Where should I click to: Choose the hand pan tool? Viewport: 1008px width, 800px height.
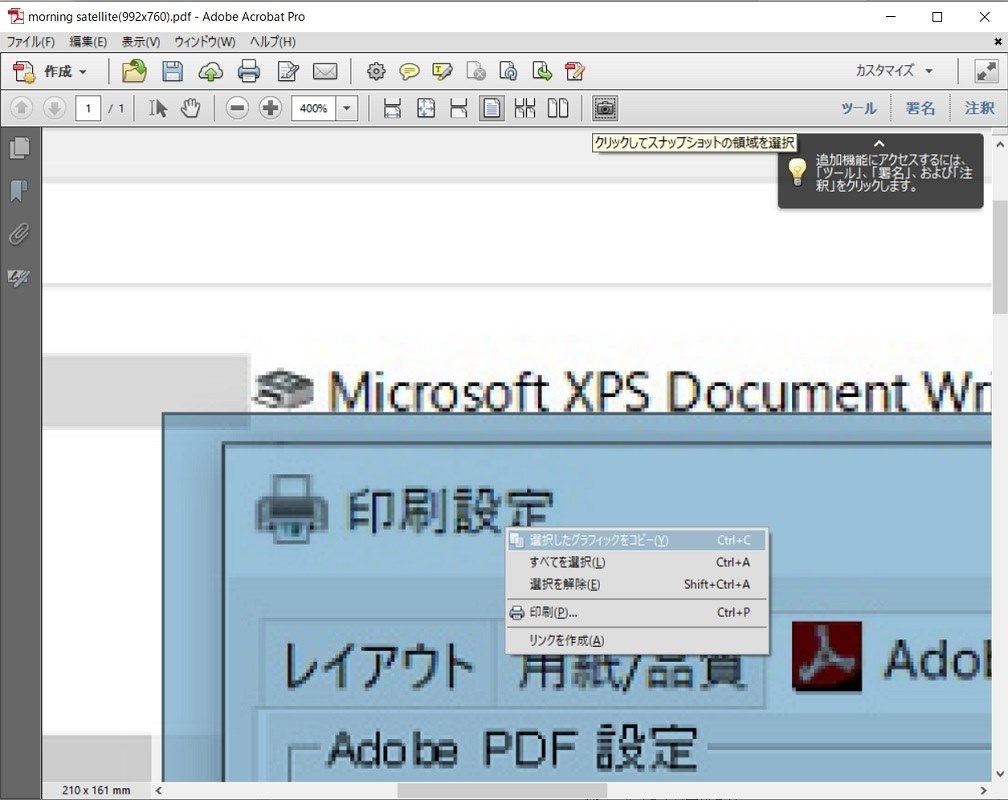(190, 108)
